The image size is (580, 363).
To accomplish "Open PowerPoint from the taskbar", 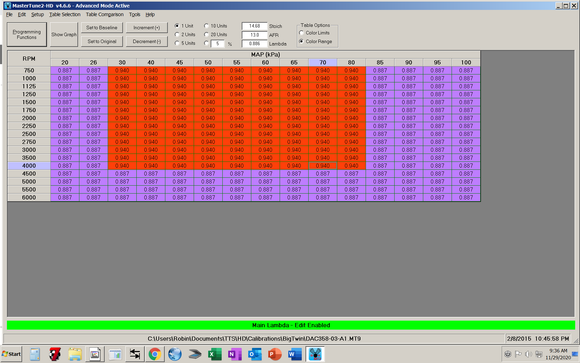I will coord(274,354).
